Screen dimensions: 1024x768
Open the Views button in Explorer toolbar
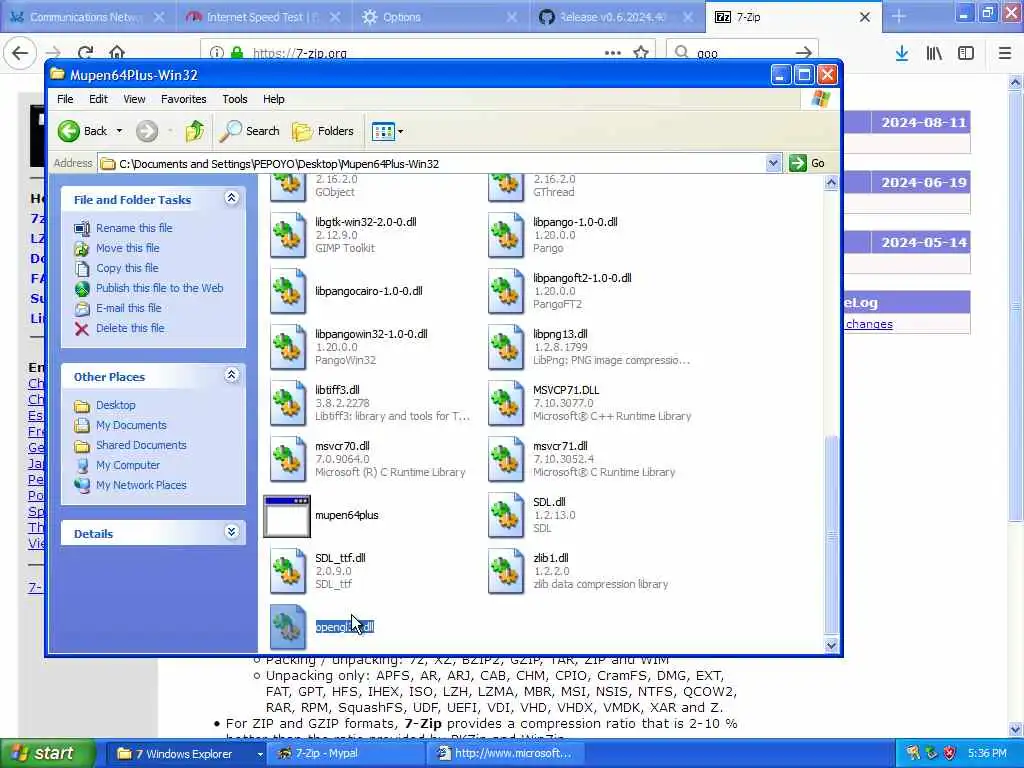click(x=383, y=131)
